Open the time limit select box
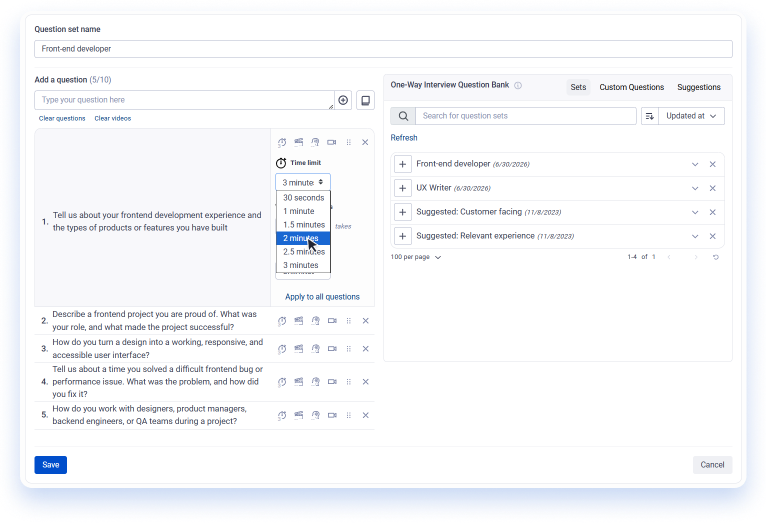Image resolution: width=766 pixels, height=525 pixels. click(x=303, y=182)
